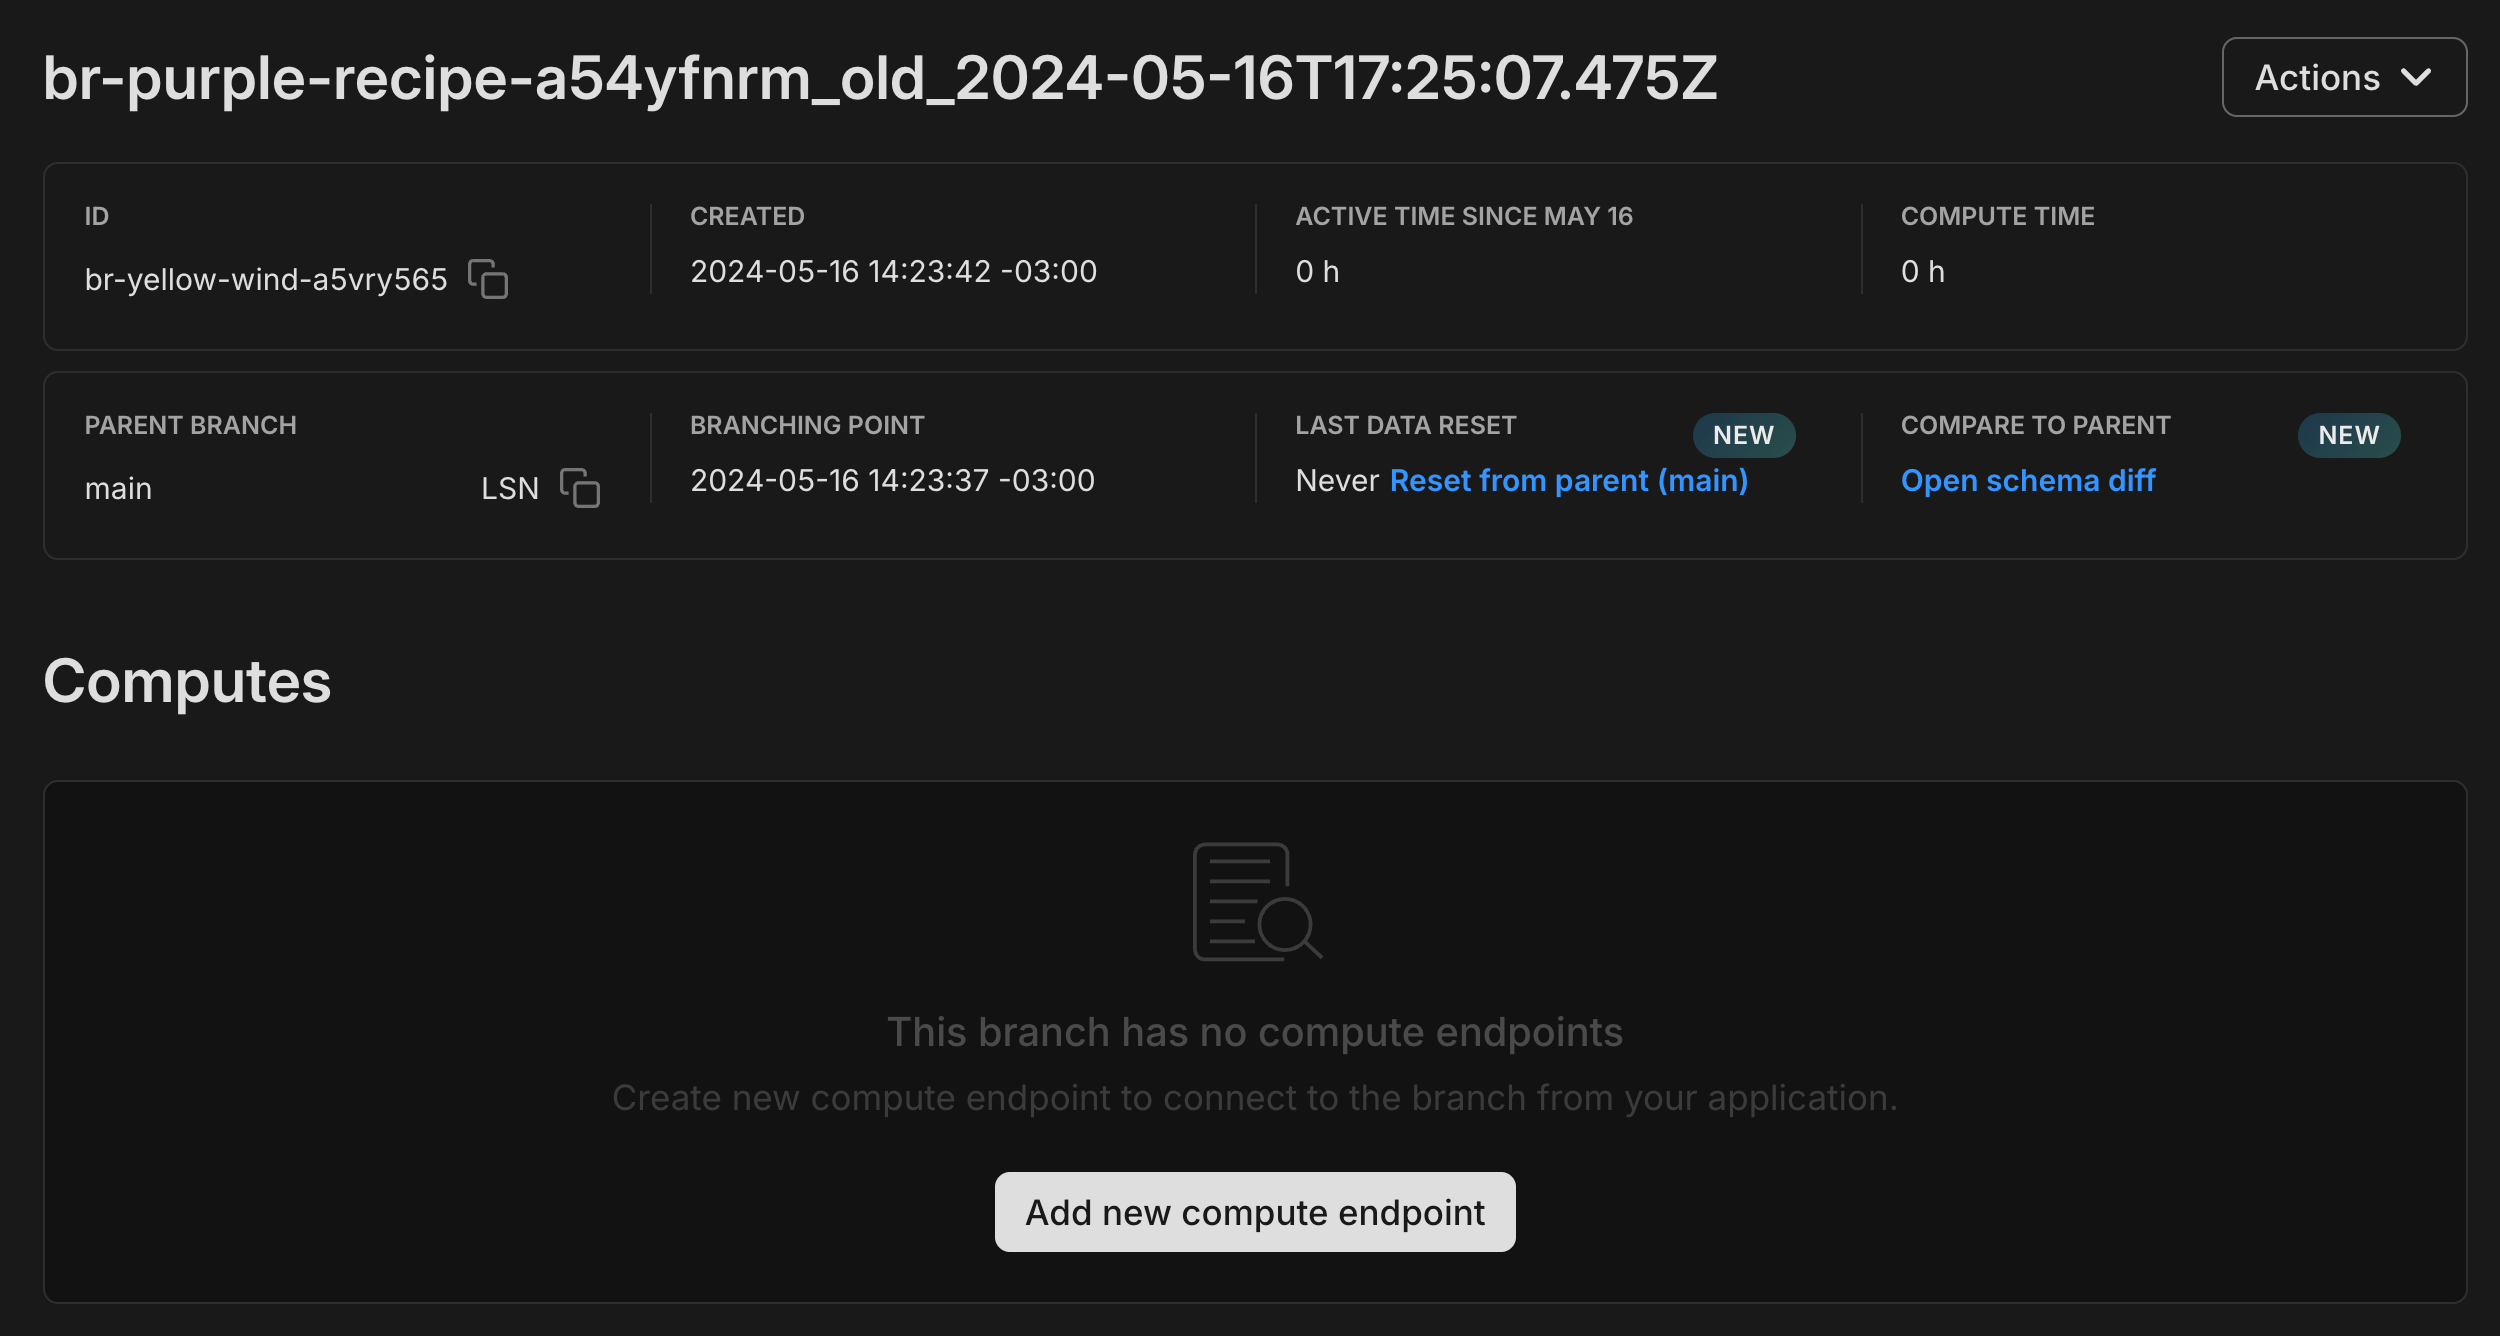Image resolution: width=2500 pixels, height=1336 pixels.
Task: Click the Compute Time value
Action: (1922, 272)
